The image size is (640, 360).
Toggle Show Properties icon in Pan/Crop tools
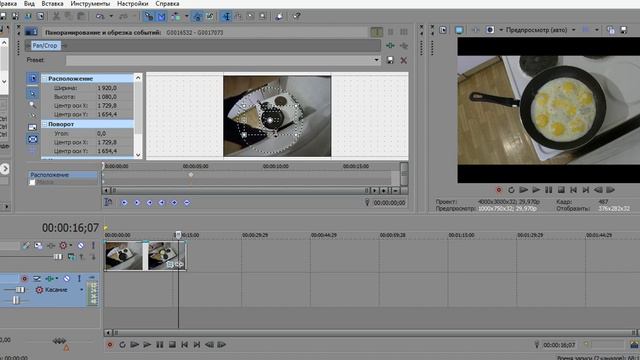[33, 78]
